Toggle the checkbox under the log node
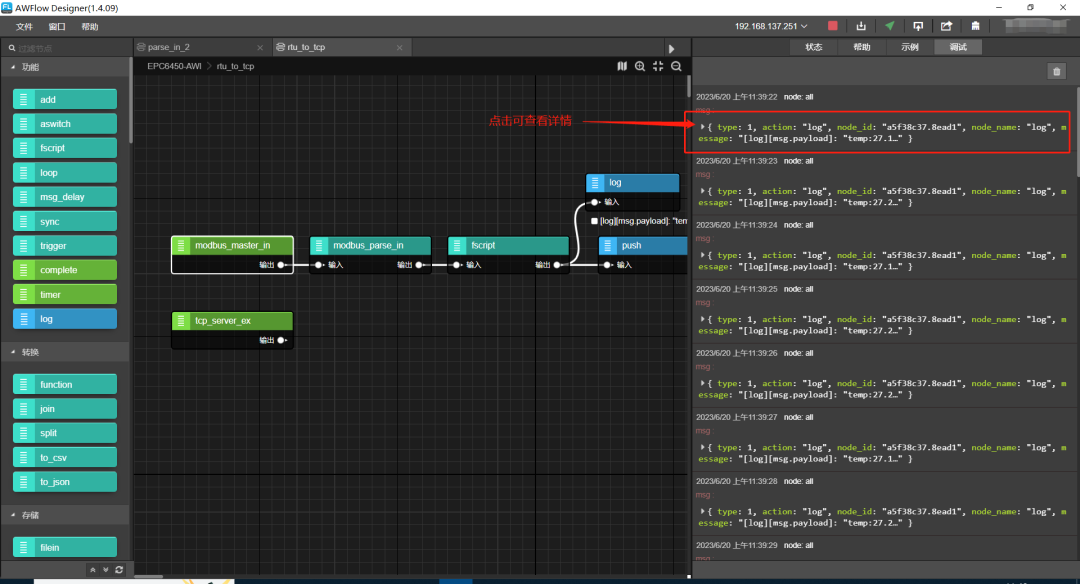Viewport: 1080px width, 584px height. [594, 221]
